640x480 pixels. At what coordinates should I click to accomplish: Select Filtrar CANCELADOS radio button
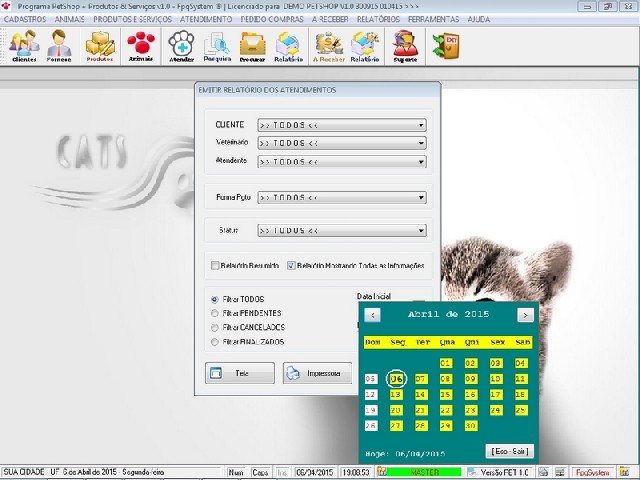[x=215, y=328]
